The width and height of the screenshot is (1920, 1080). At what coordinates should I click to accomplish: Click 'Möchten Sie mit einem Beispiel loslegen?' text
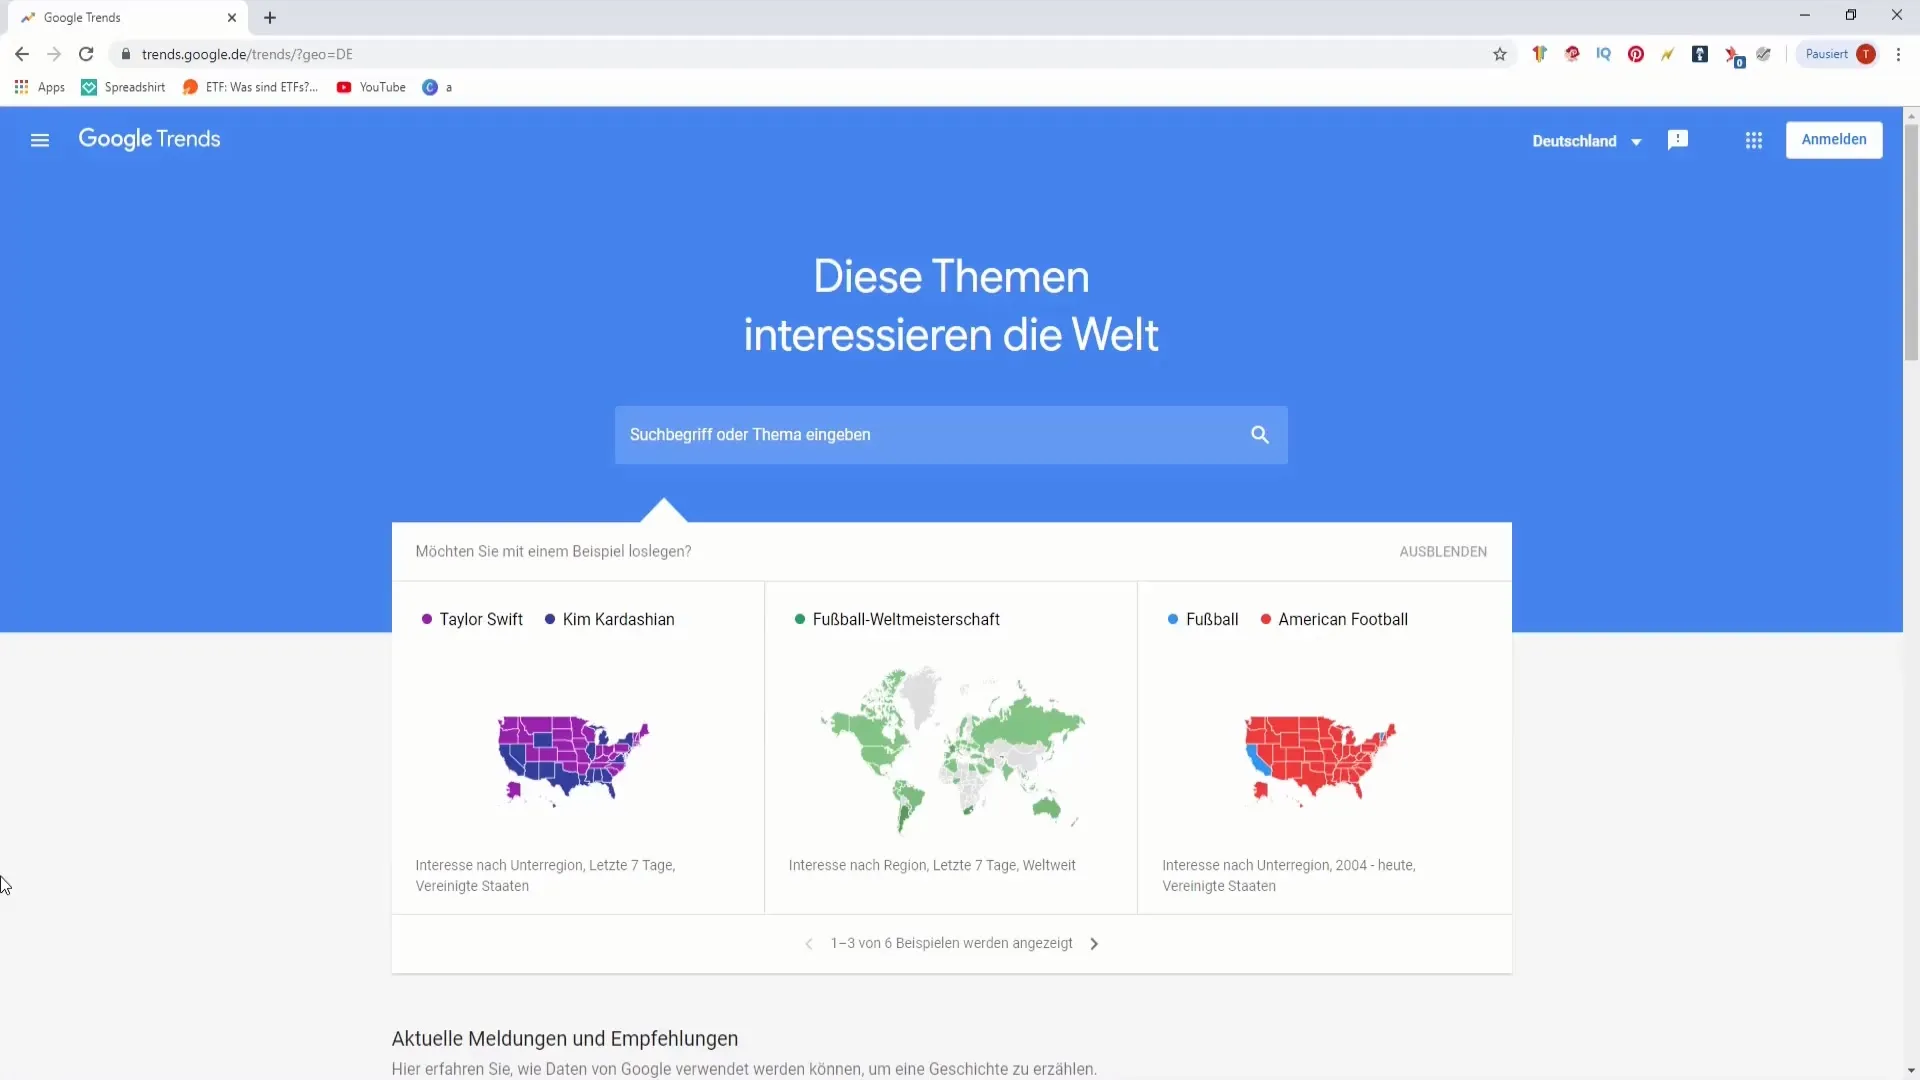pyautogui.click(x=553, y=552)
